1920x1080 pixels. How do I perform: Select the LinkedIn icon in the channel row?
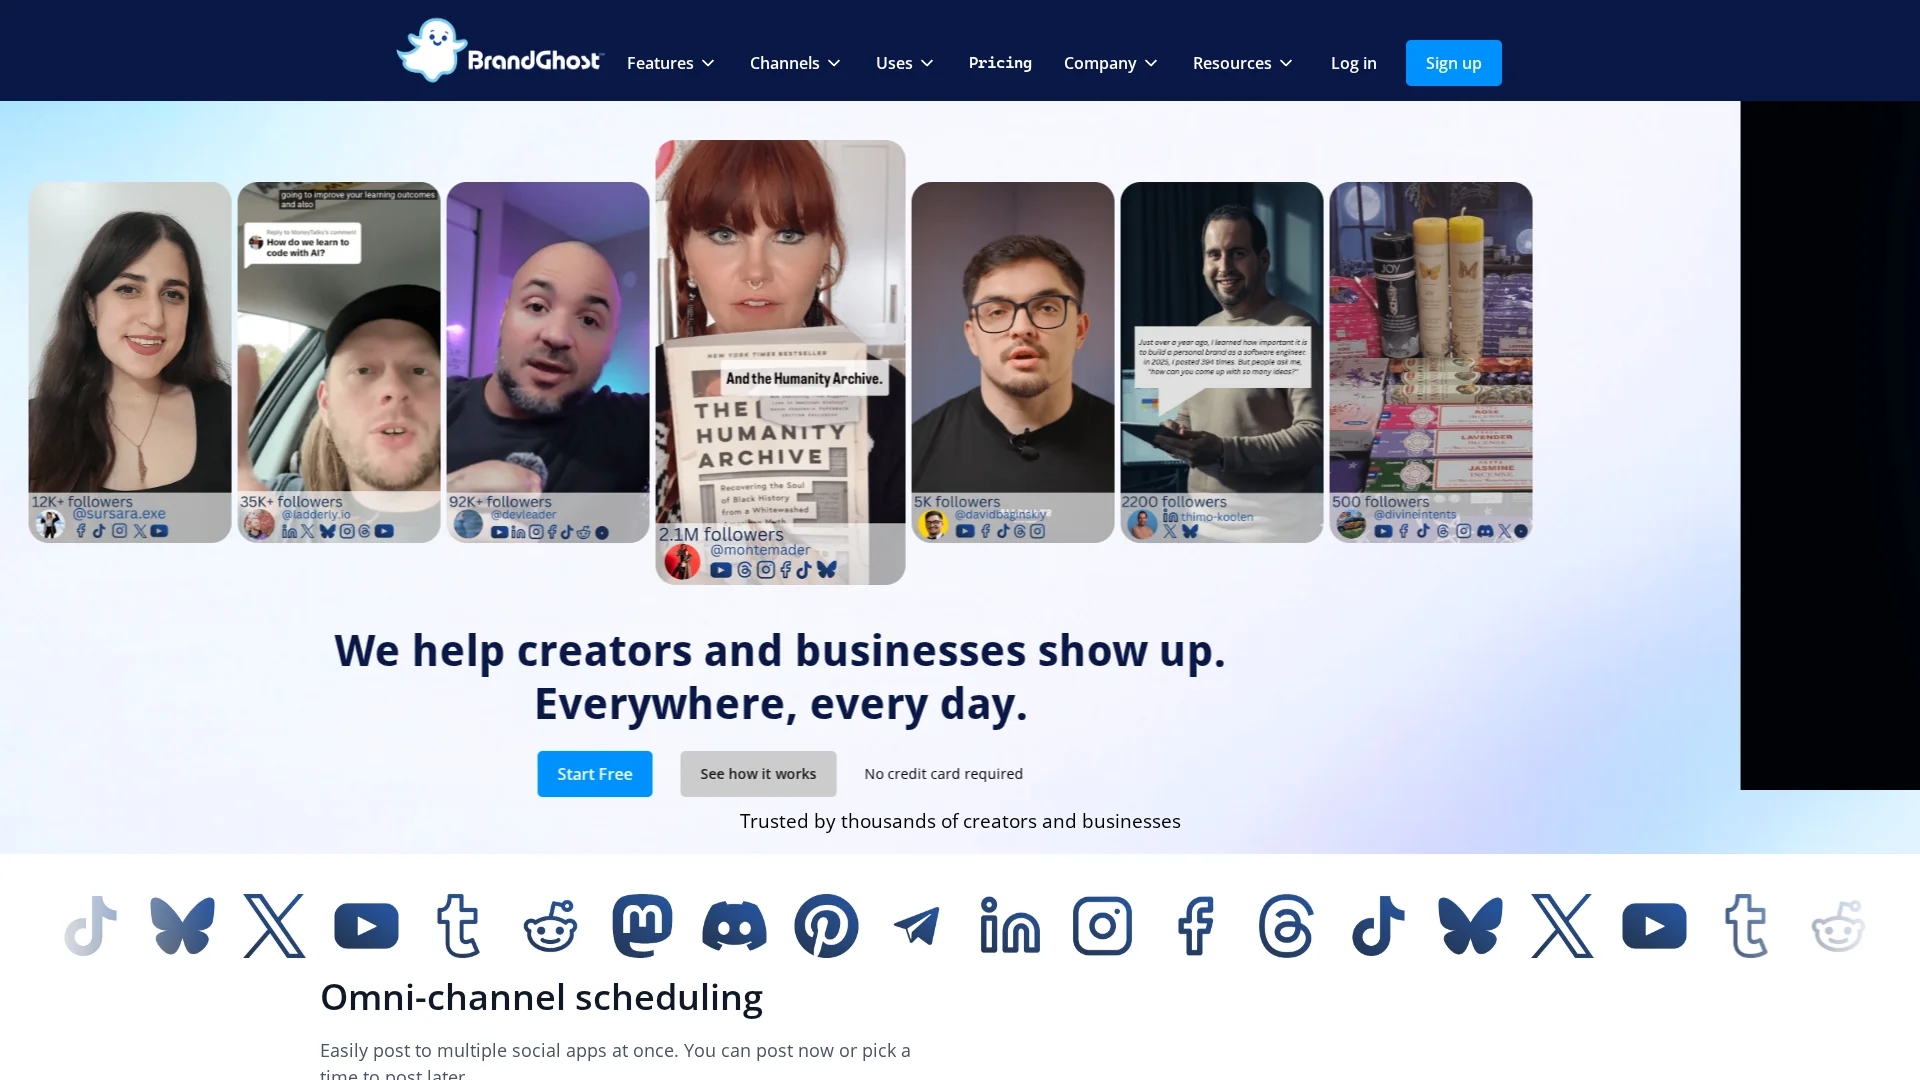(1010, 926)
